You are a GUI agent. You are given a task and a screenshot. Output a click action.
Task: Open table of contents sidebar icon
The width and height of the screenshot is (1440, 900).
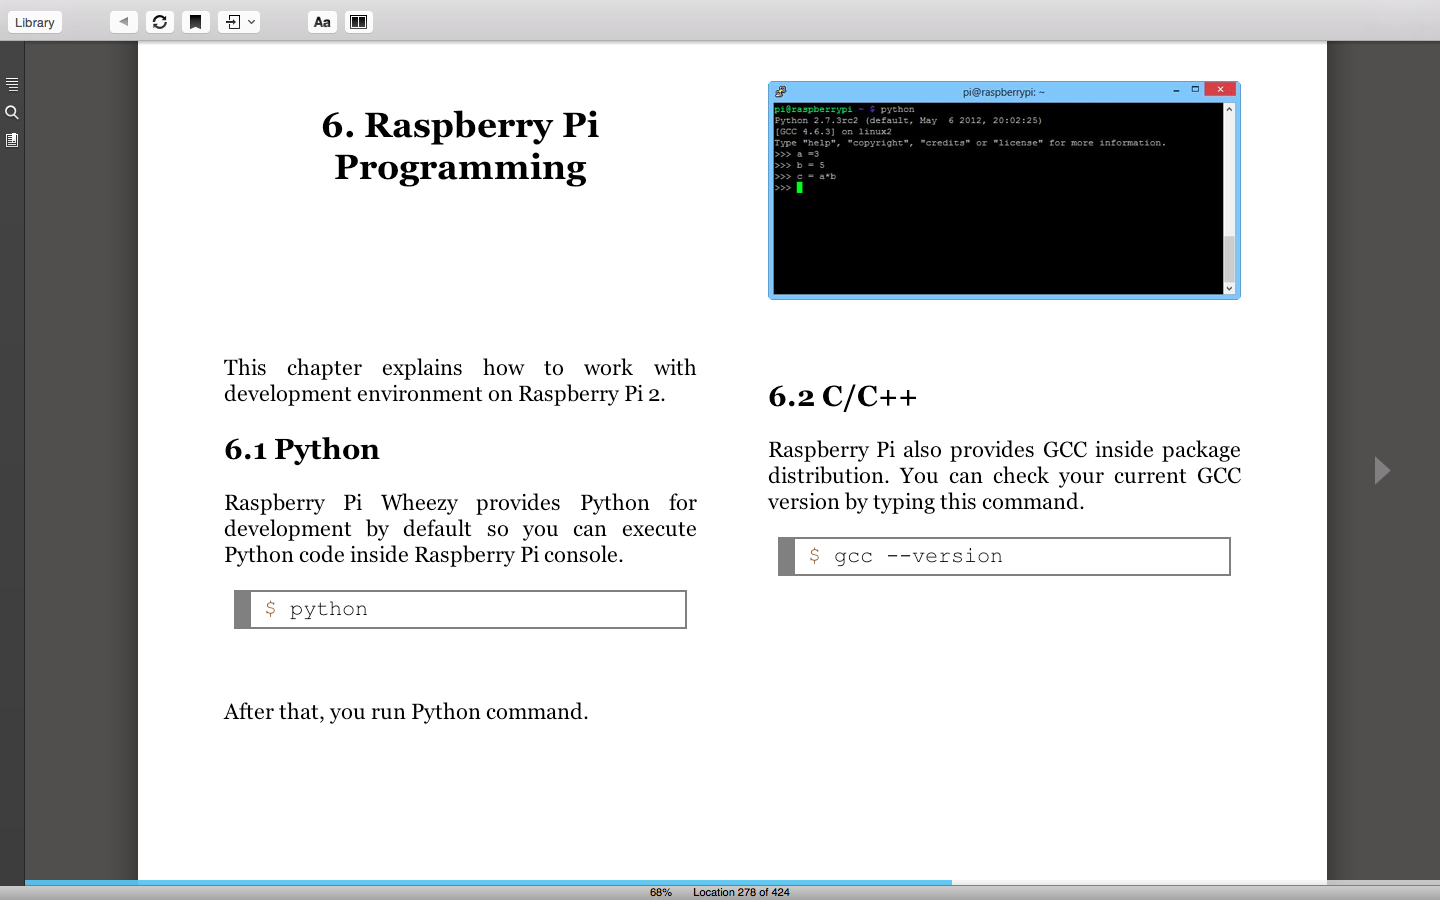(x=12, y=84)
